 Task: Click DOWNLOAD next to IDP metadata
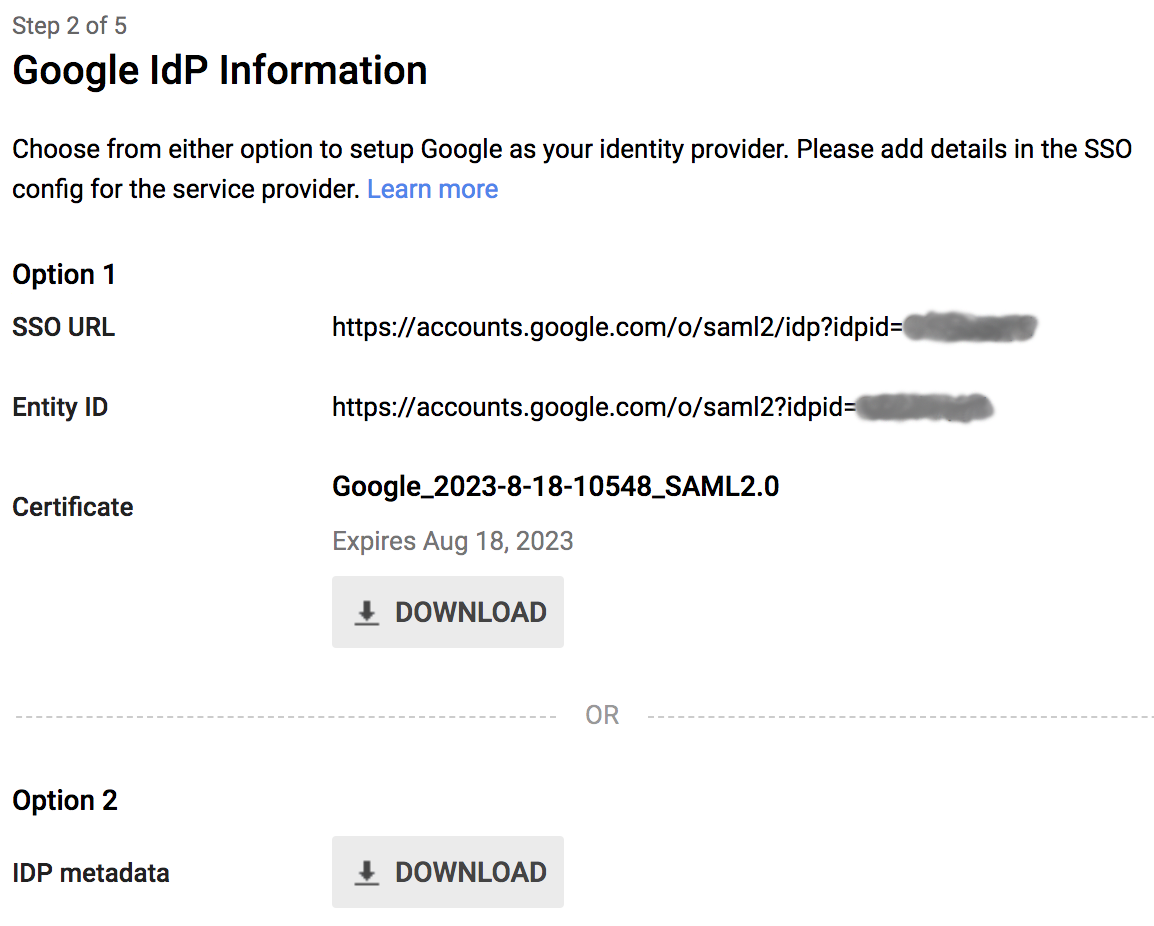(447, 871)
